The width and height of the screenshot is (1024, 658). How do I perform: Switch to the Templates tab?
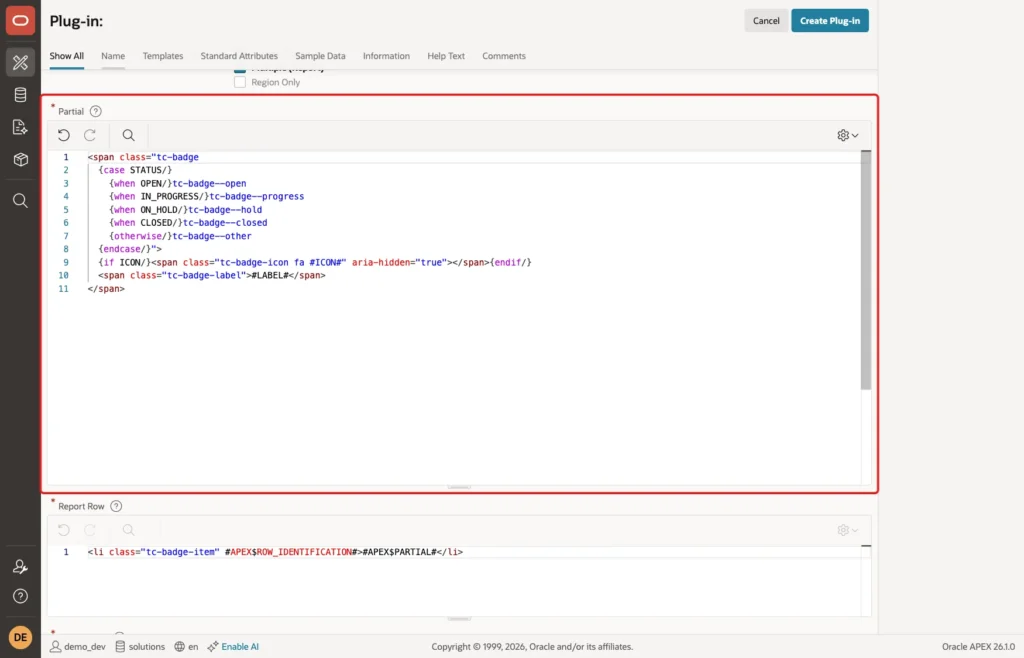point(163,56)
